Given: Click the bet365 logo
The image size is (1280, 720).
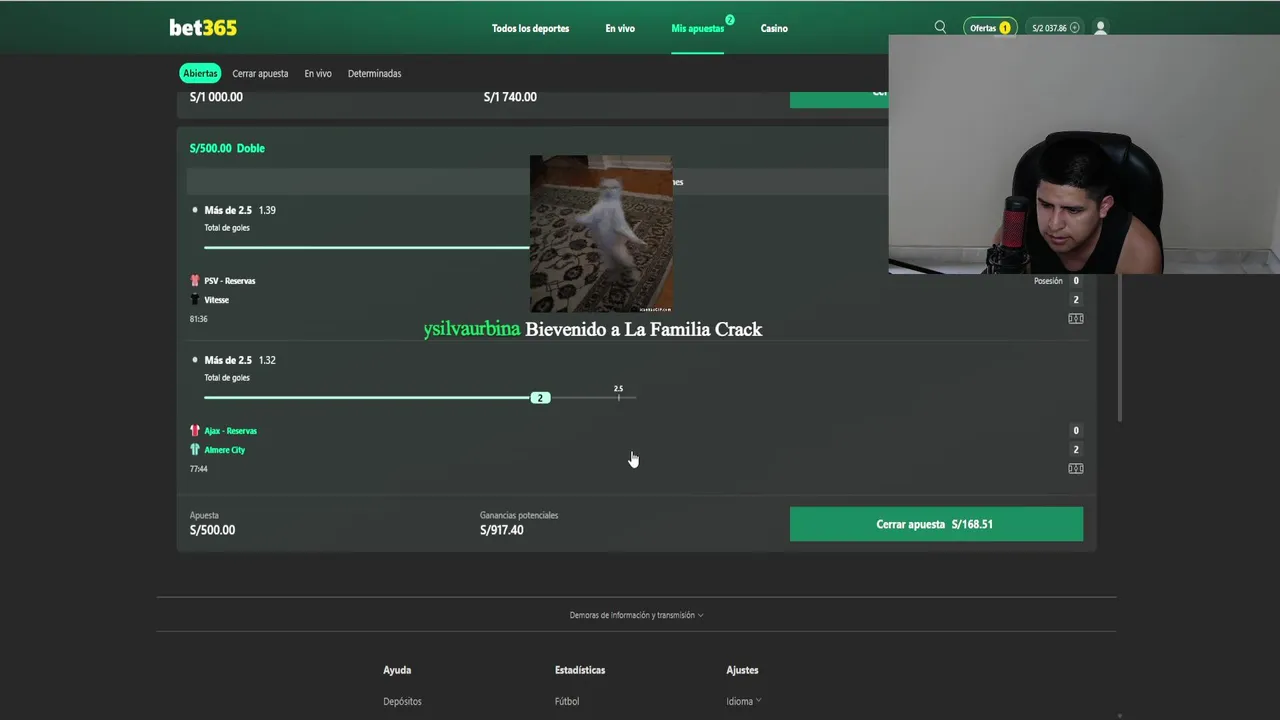Looking at the screenshot, I should [203, 28].
